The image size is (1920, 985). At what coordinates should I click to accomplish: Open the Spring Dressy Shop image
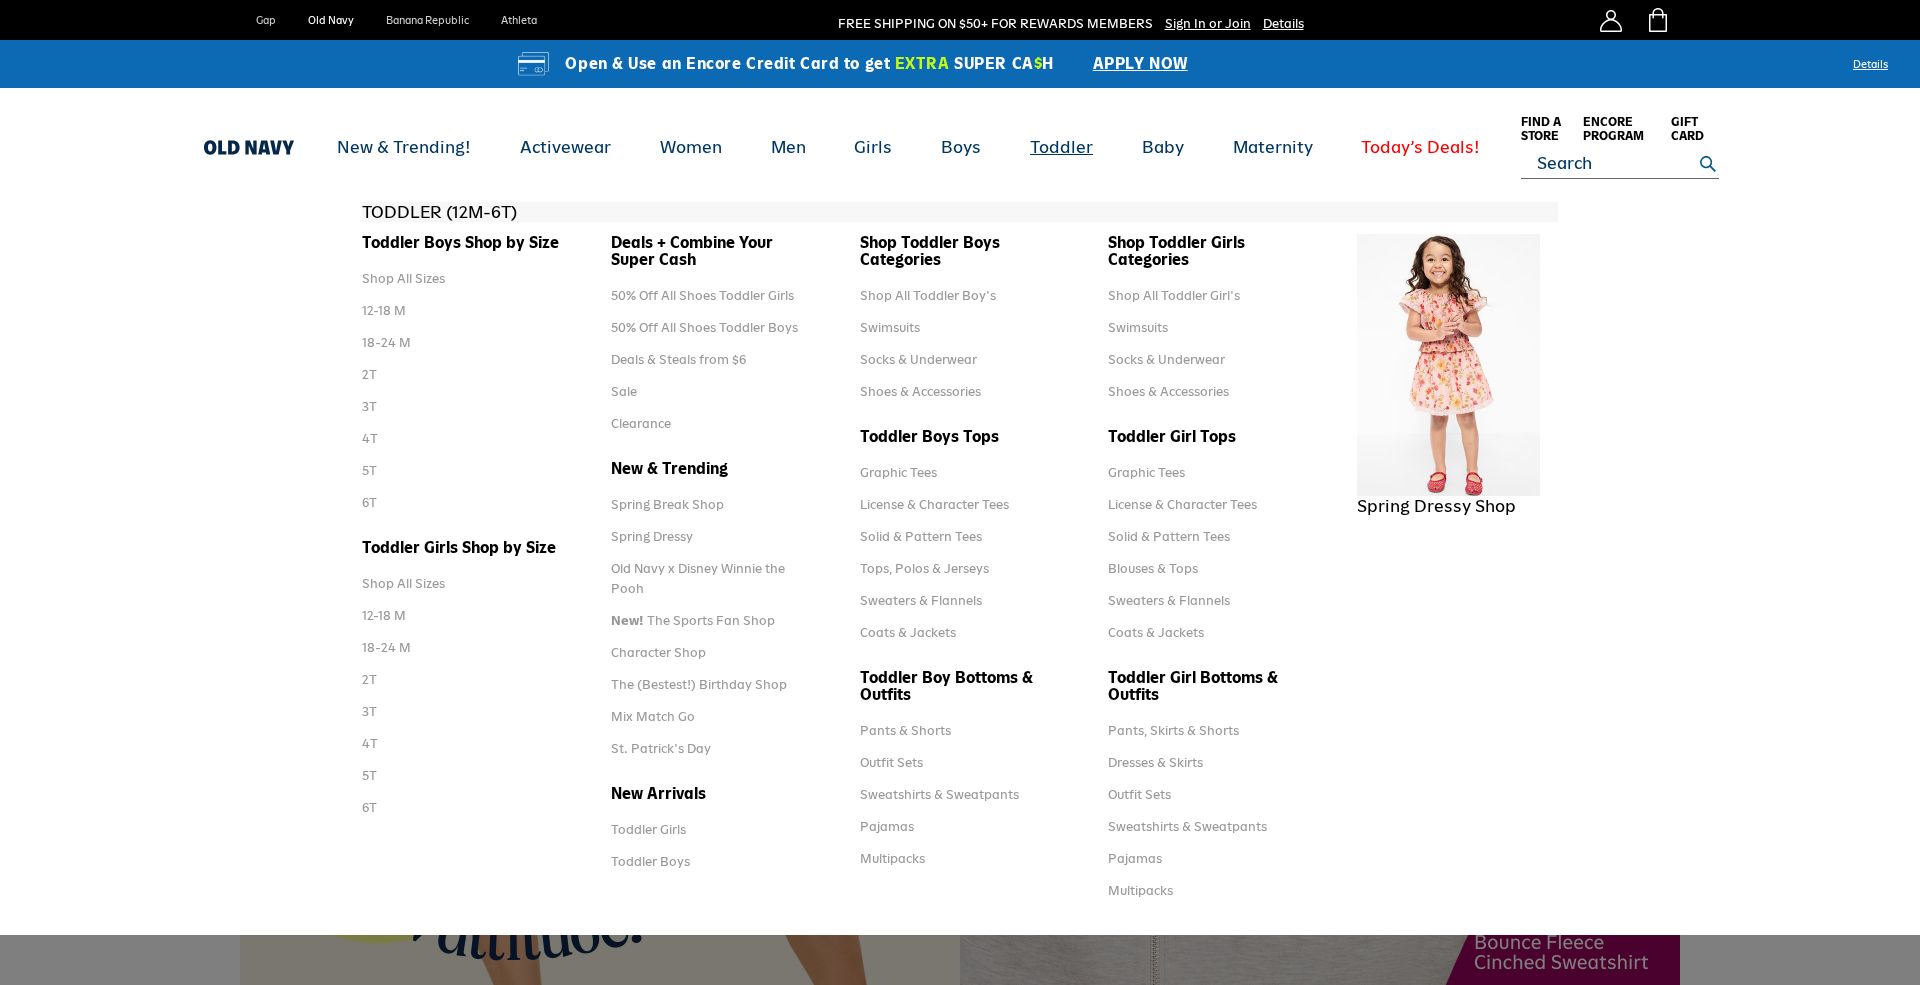(1447, 364)
